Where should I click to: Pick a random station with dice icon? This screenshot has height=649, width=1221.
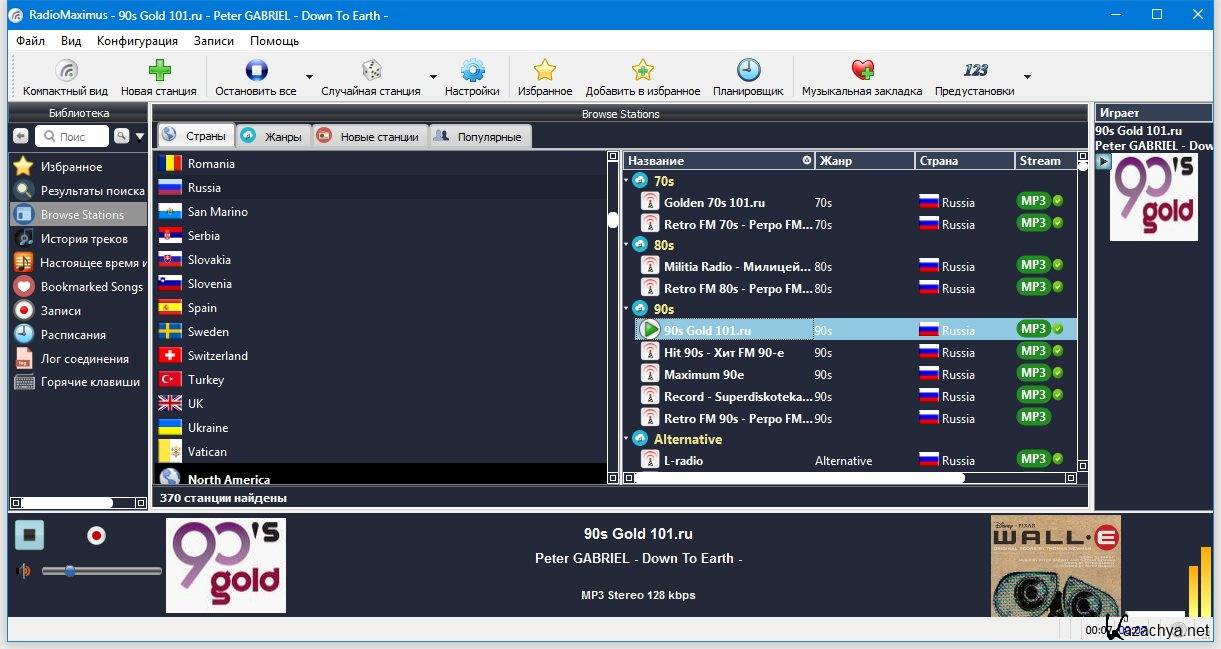(x=370, y=72)
